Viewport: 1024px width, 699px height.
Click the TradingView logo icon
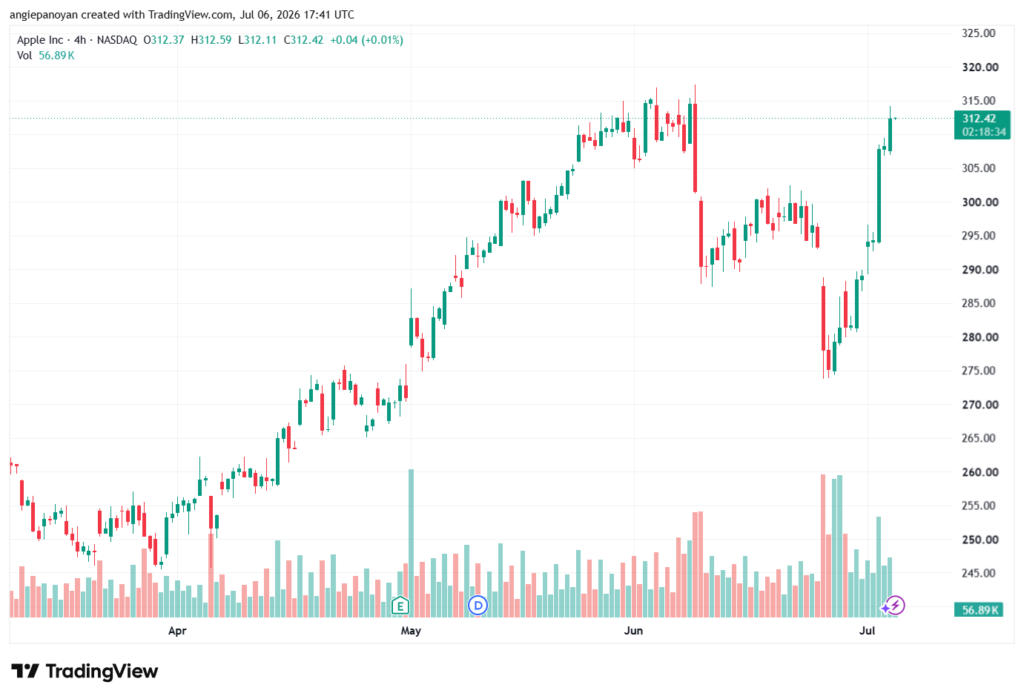(x=25, y=671)
